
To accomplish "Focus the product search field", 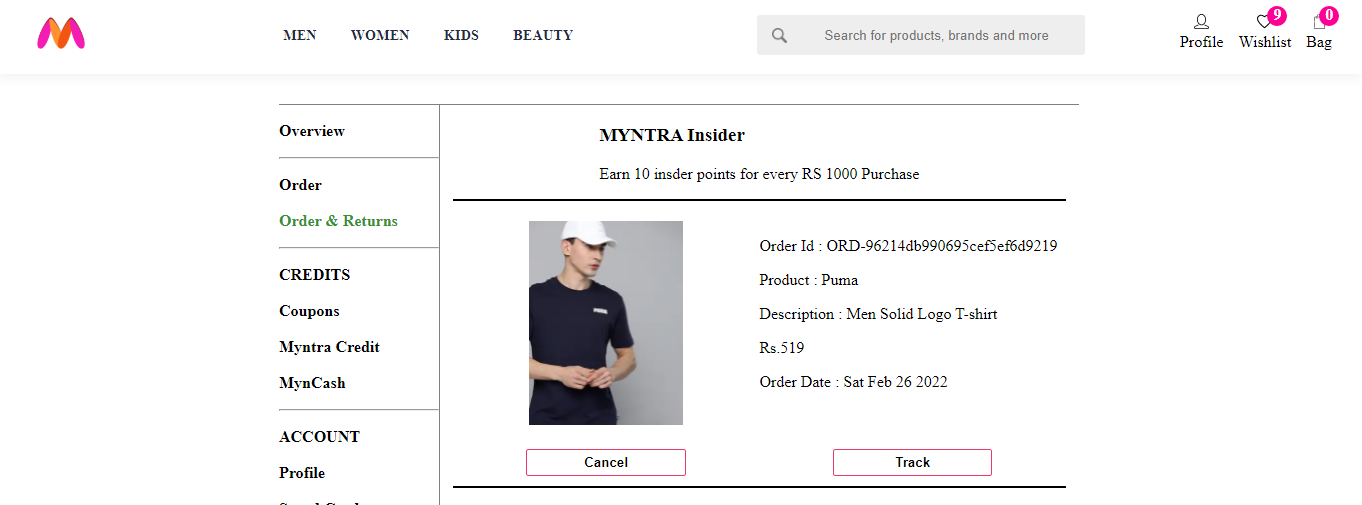I will coord(936,35).
